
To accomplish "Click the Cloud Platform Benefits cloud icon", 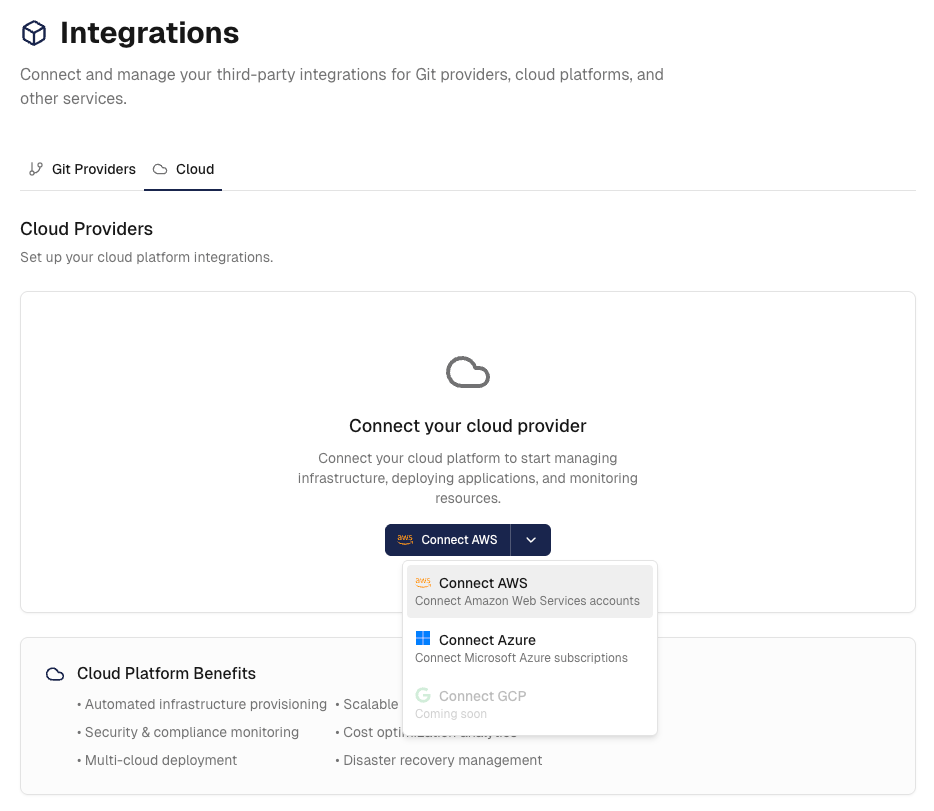I will coord(55,674).
